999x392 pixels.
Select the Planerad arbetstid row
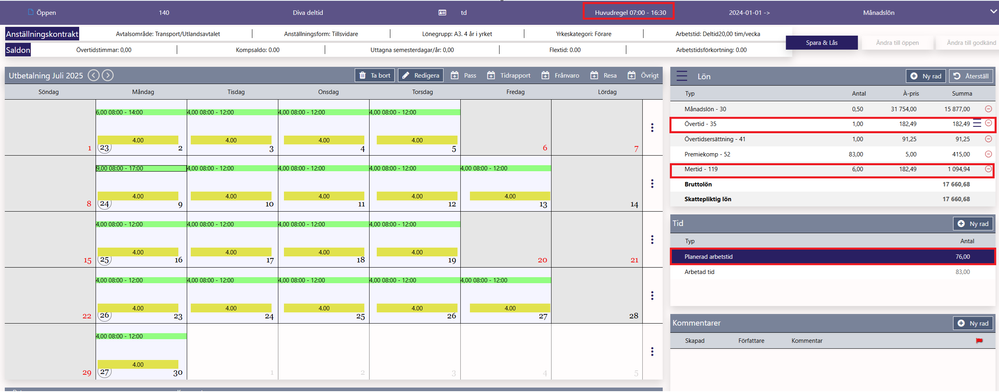[x=833, y=257]
